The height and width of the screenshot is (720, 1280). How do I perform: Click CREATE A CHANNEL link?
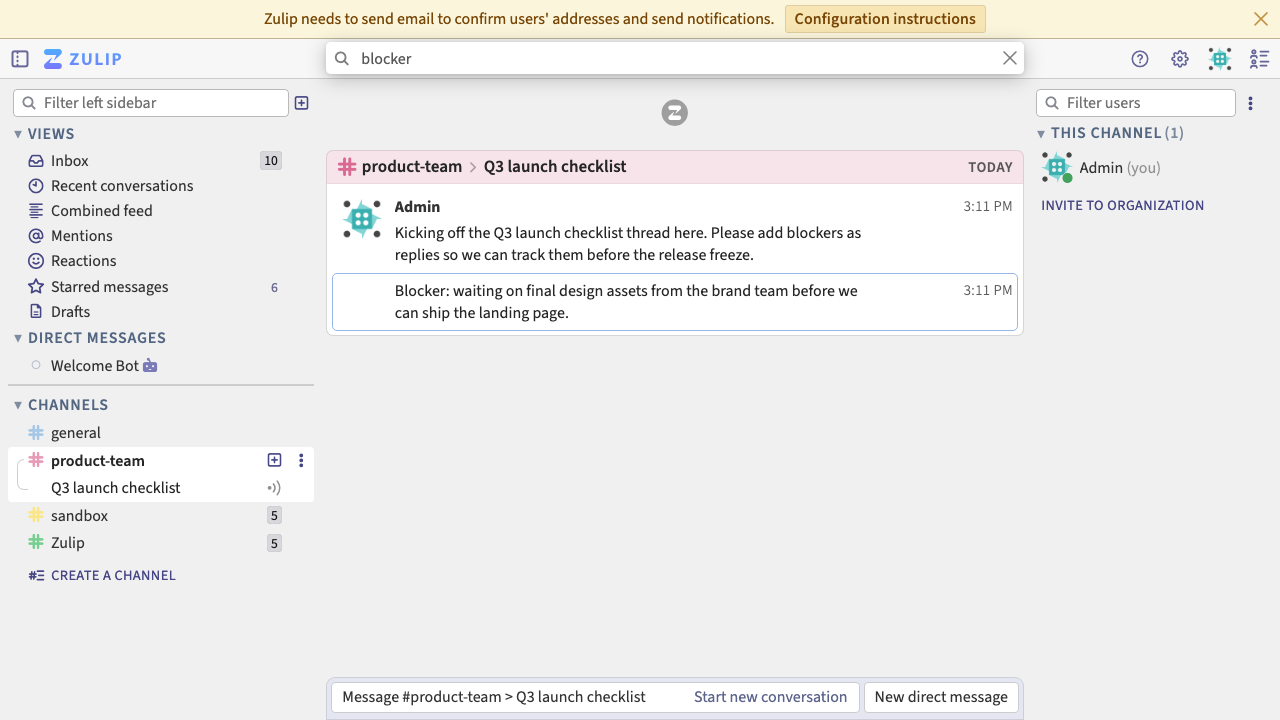113,575
